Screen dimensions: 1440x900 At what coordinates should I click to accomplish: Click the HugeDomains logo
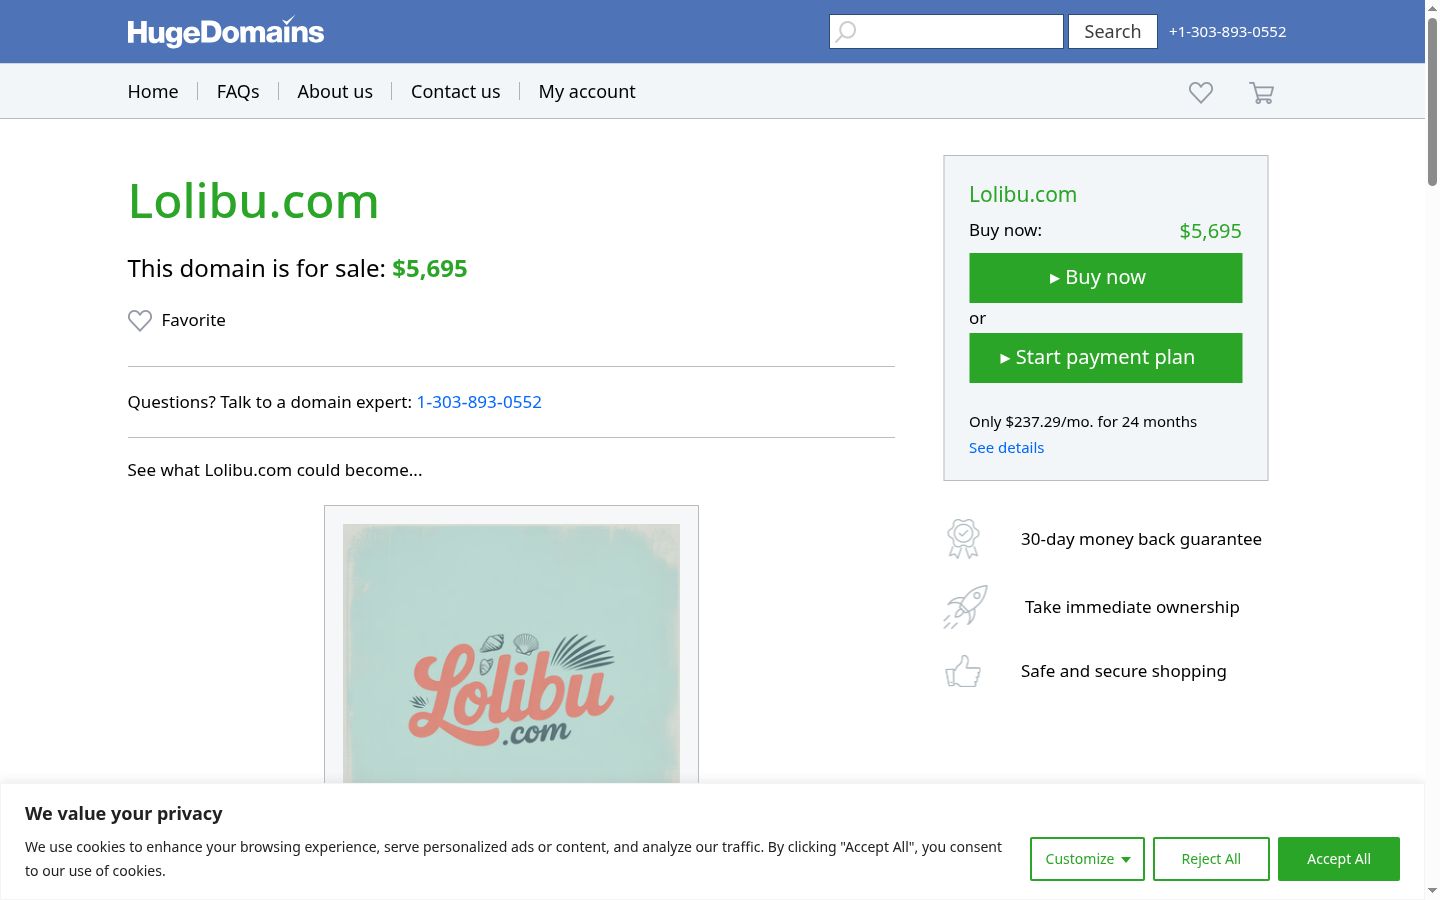(x=226, y=32)
